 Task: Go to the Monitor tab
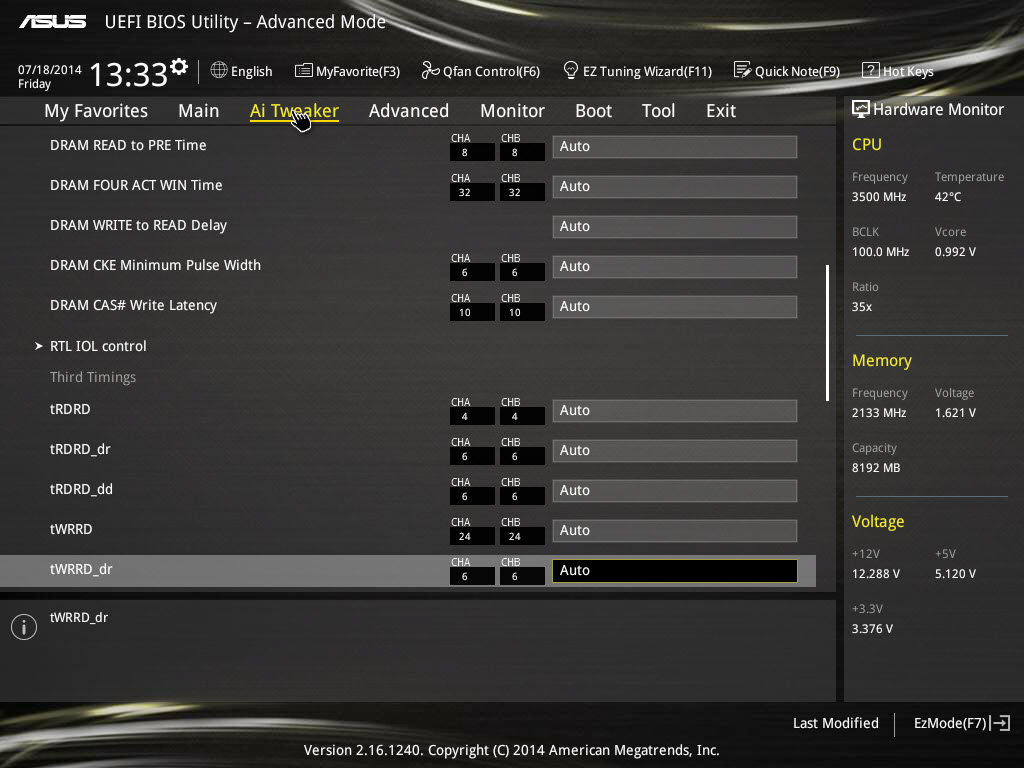pyautogui.click(x=513, y=111)
